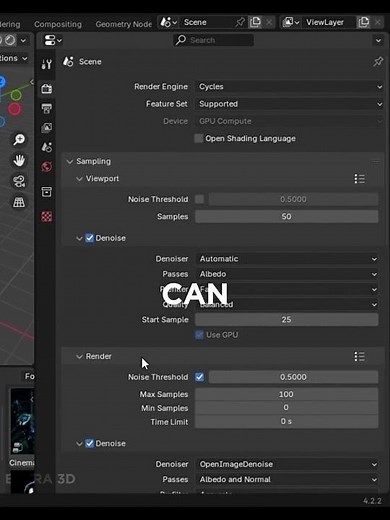Click the Min Samples 0 field
The width and height of the screenshot is (390, 520).
[287, 408]
